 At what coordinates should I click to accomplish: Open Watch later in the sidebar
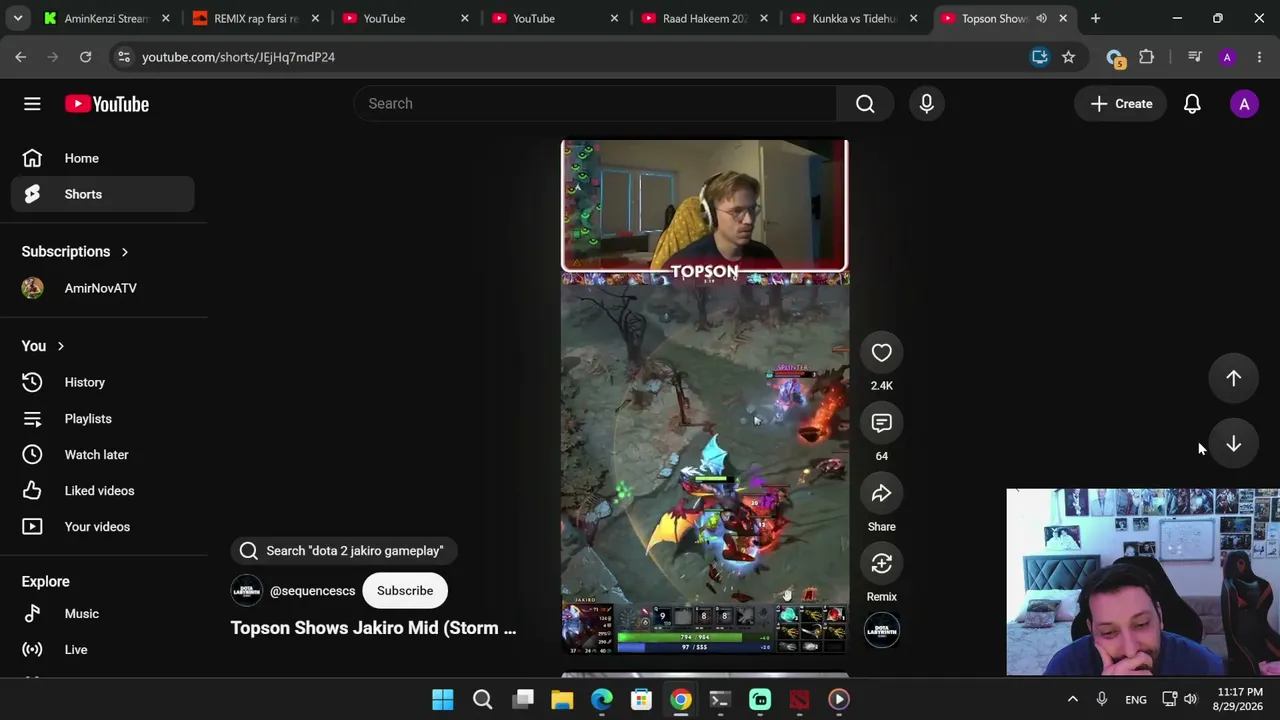pyautogui.click(x=103, y=455)
